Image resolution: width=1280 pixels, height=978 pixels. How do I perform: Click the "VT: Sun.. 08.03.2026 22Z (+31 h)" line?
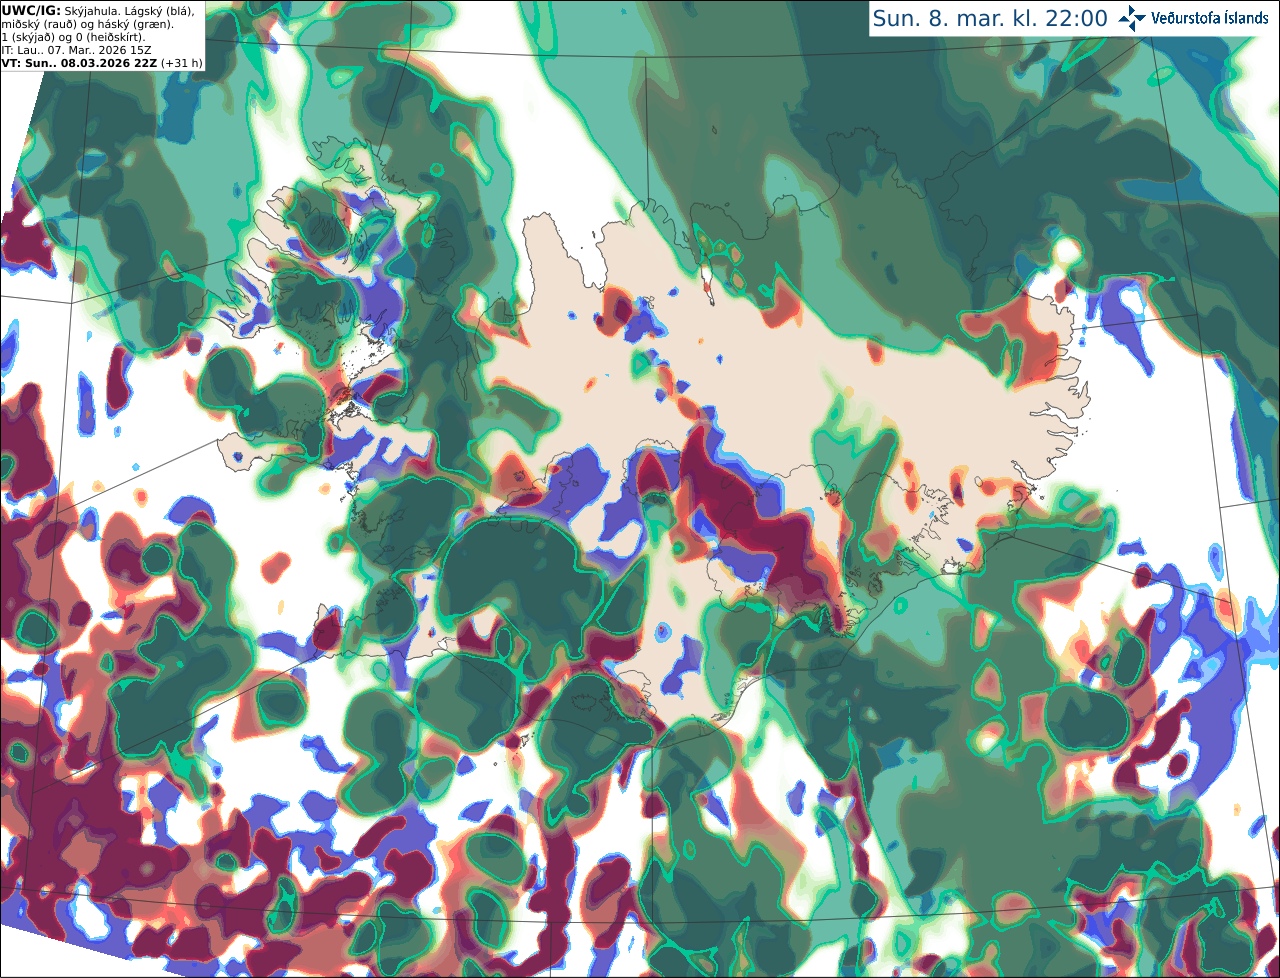pos(102,63)
